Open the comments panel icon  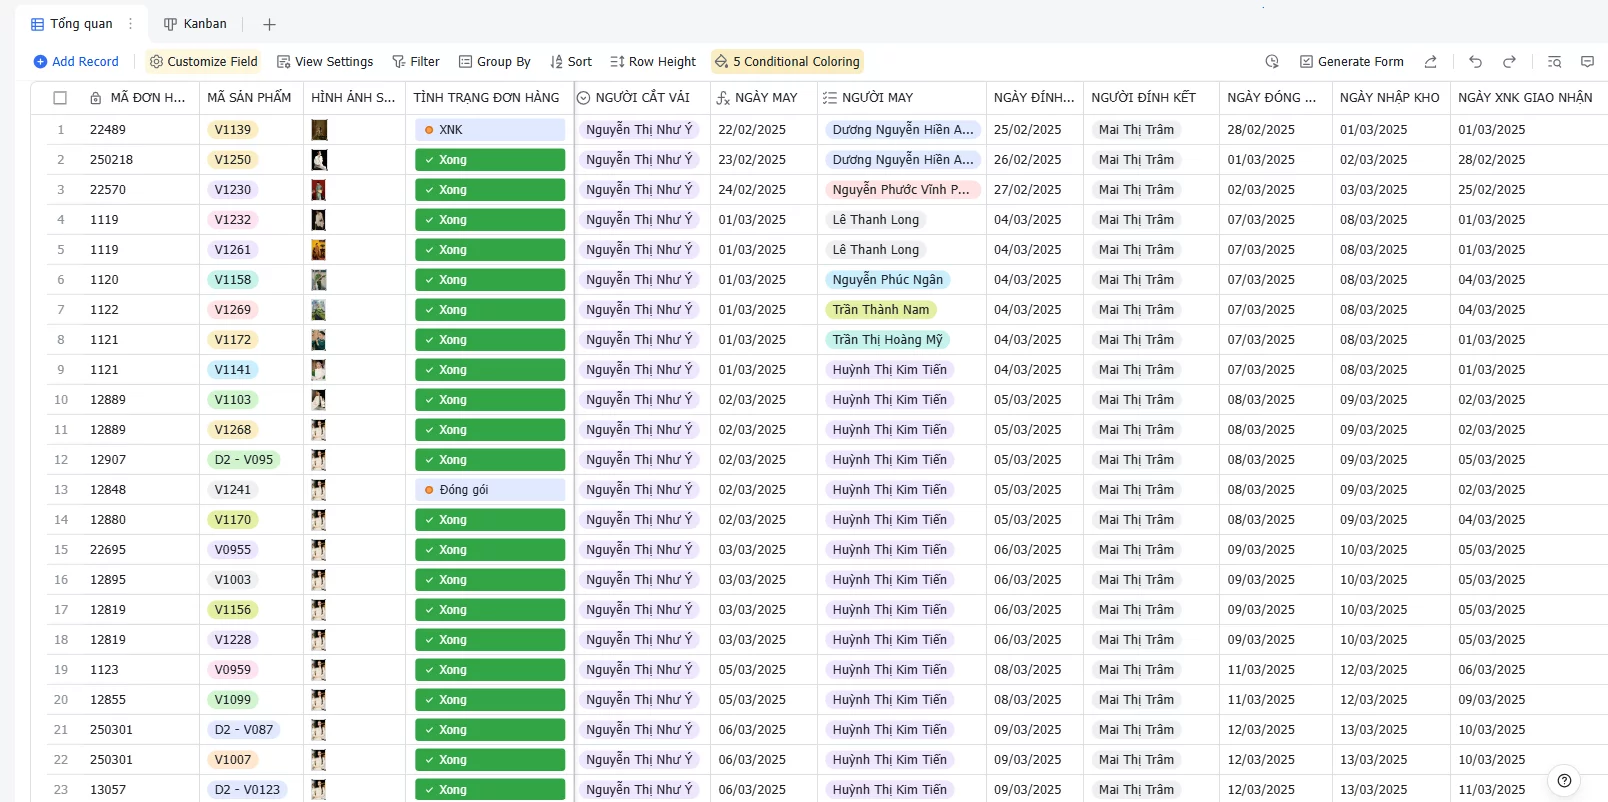[x=1587, y=62]
